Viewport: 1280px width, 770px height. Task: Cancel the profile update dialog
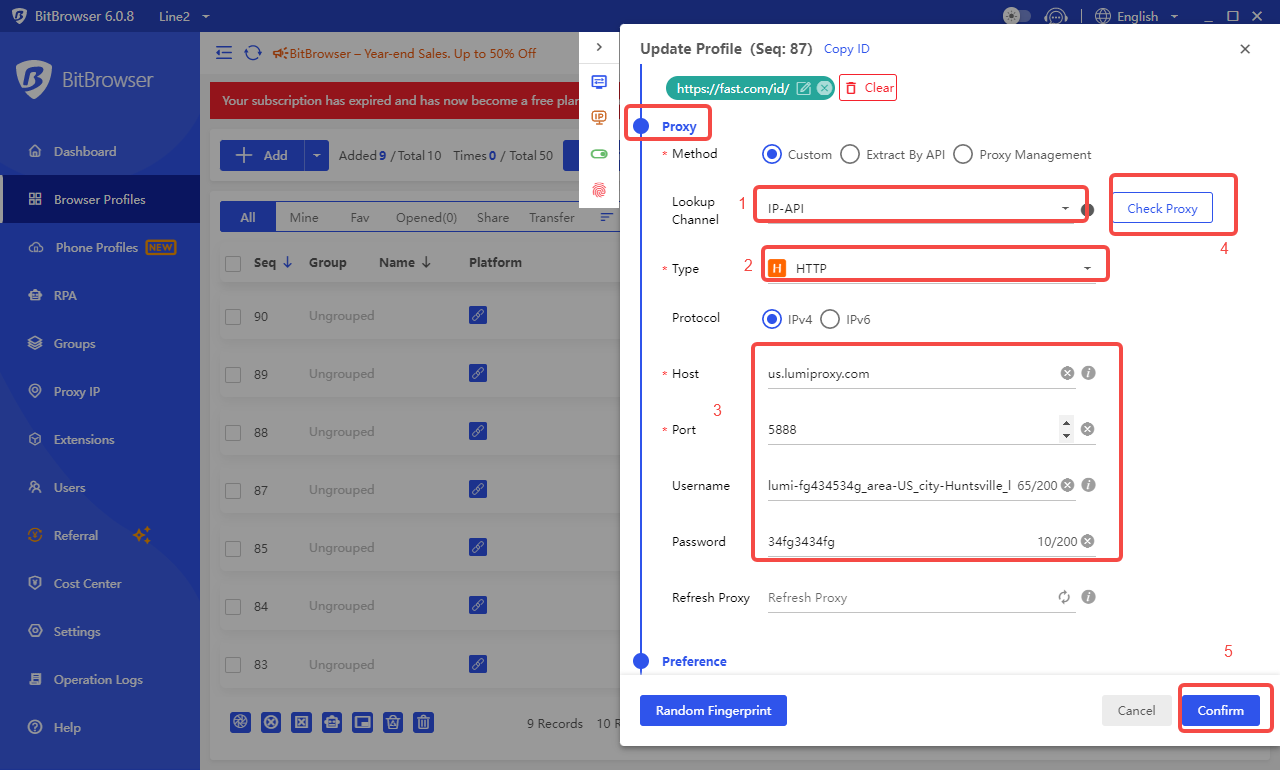[1136, 710]
